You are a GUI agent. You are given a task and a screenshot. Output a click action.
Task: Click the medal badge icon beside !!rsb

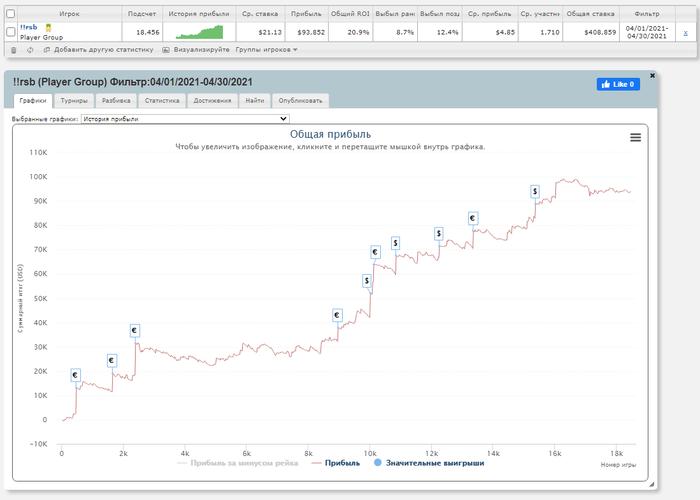tap(49, 28)
